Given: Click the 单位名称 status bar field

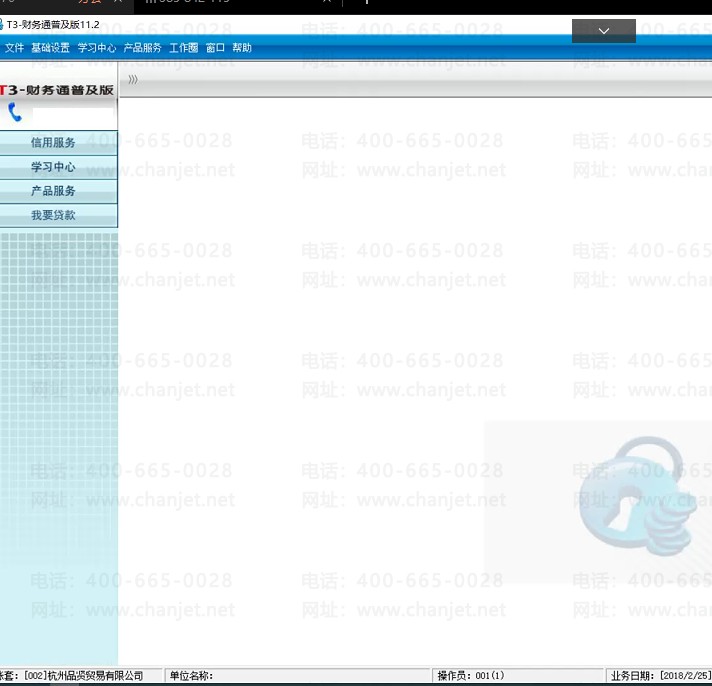Looking at the screenshot, I should 297,676.
